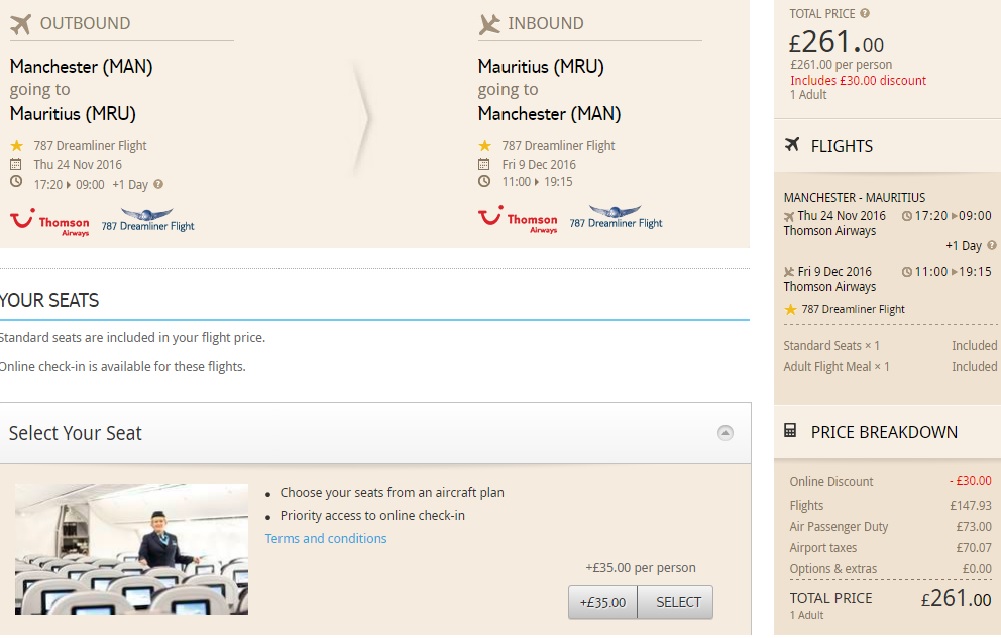Click the calculator icon next to PRICE BREAKDOWN
This screenshot has height=638, width=1001.
[790, 430]
